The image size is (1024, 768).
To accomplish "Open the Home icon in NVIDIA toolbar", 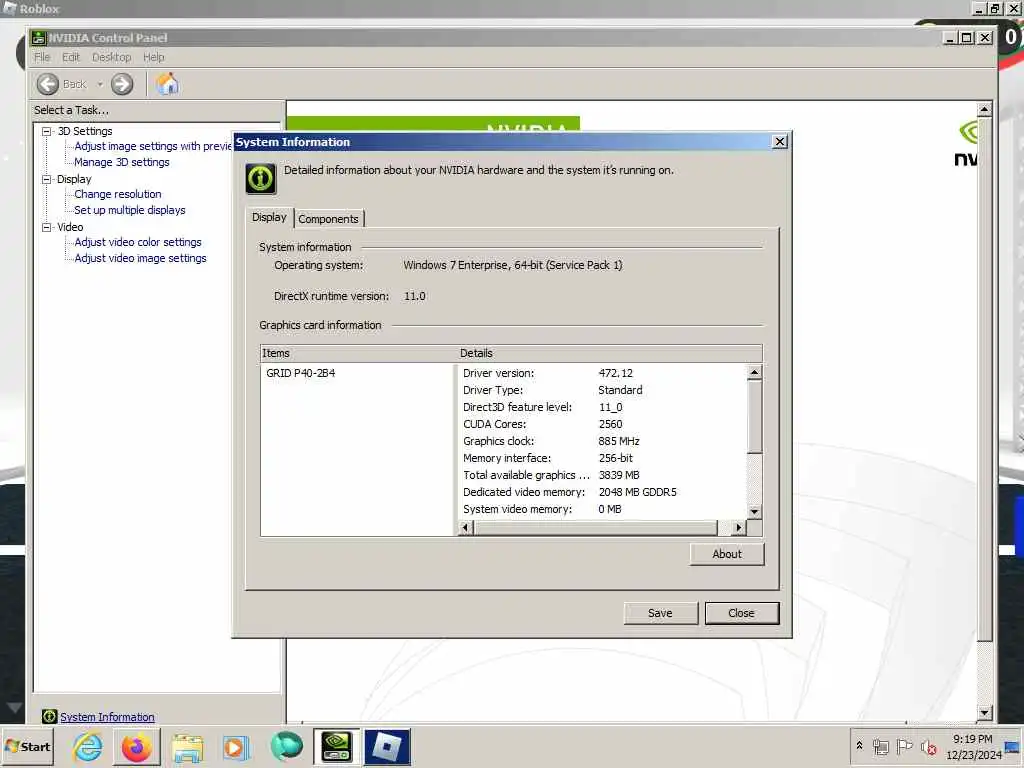I will tap(167, 84).
